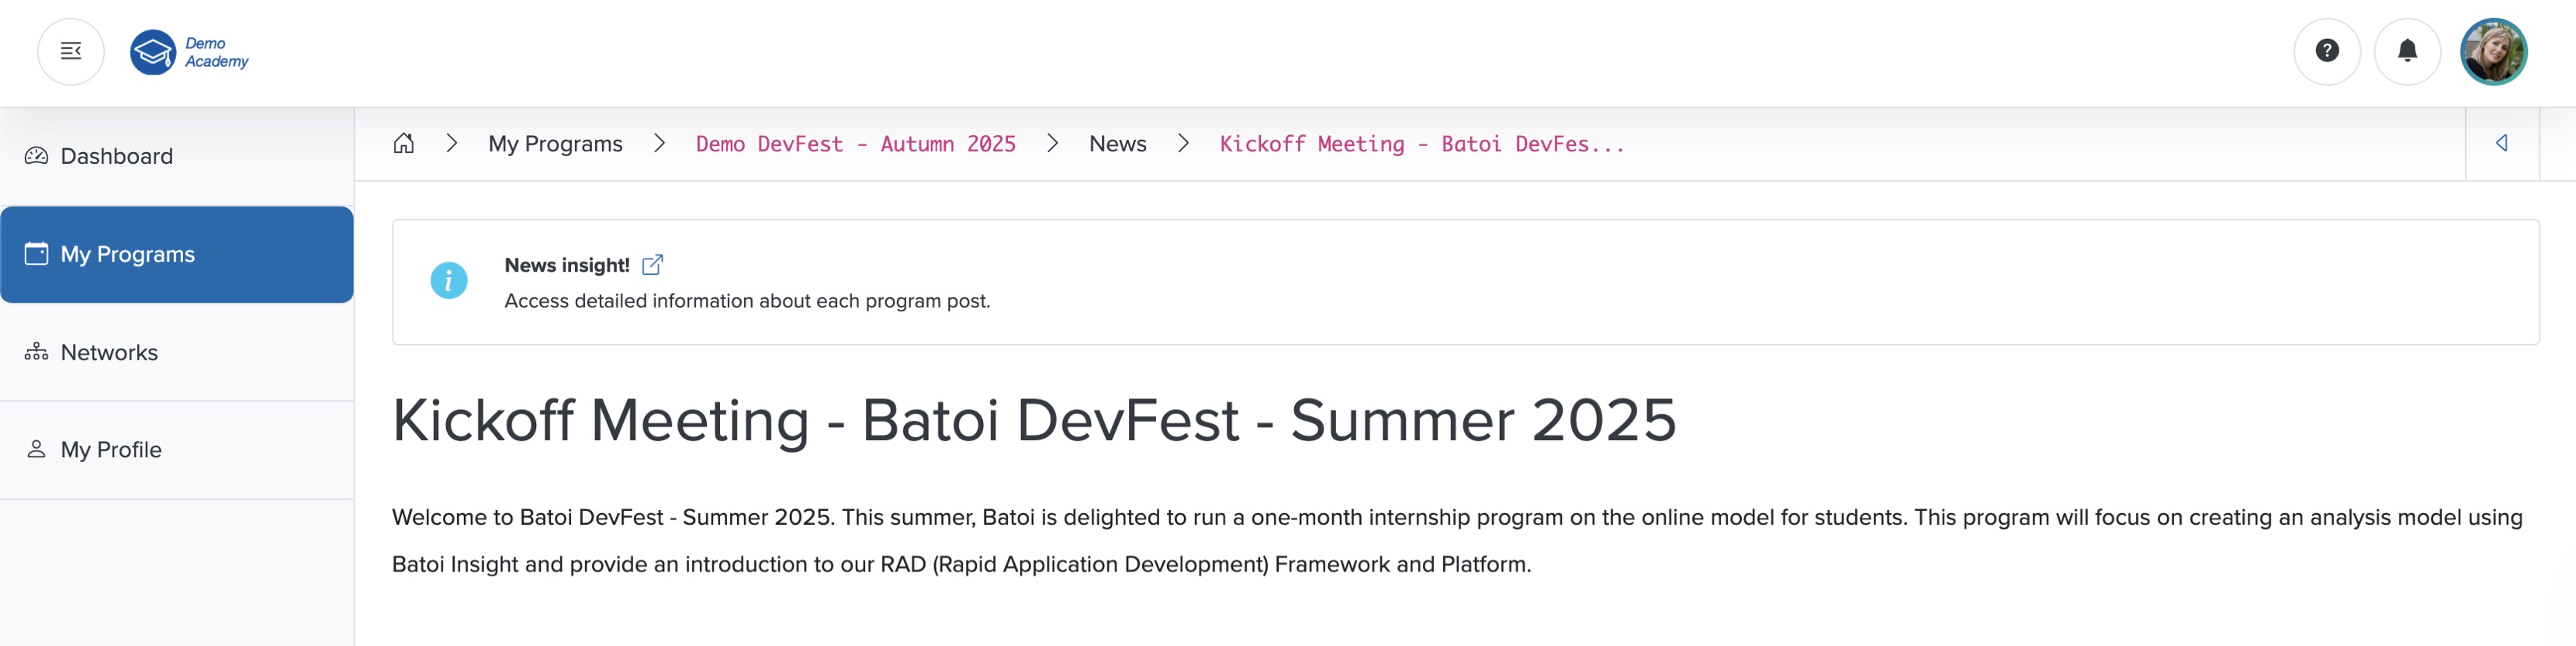Go to My Profile in the sidebar
2576x646 pixels.
coord(111,450)
